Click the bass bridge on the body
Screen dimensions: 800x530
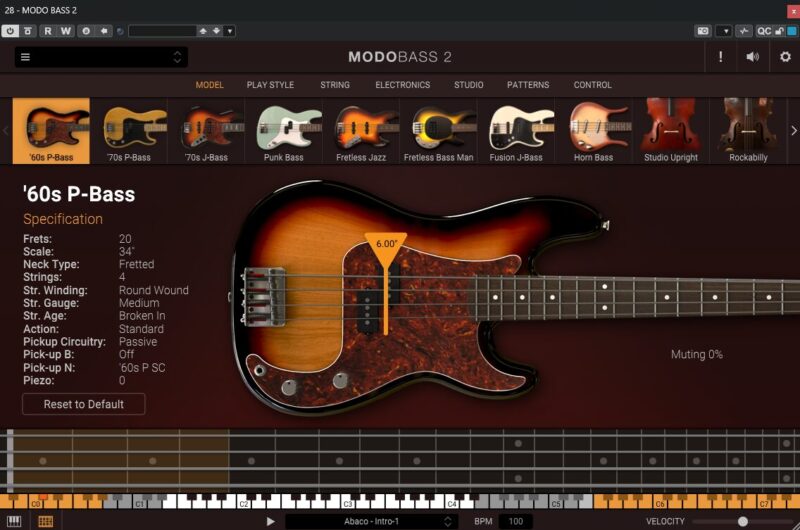263,297
